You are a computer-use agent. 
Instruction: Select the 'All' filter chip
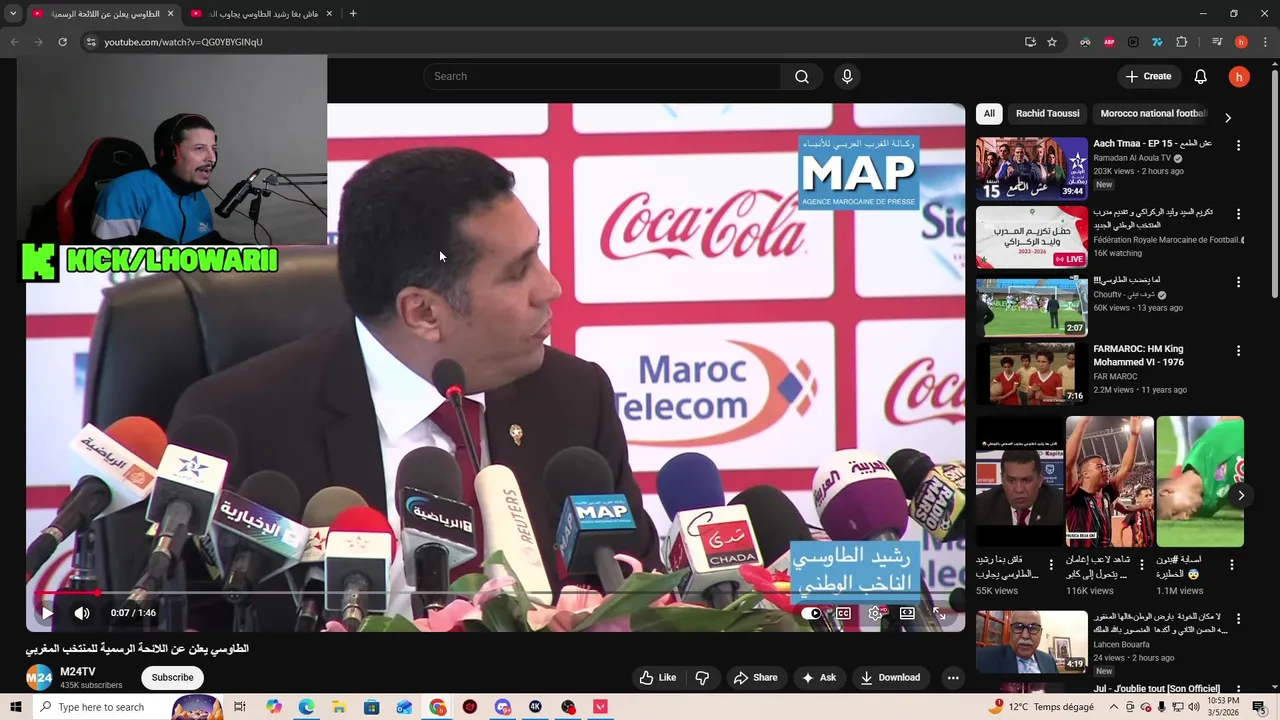[989, 113]
